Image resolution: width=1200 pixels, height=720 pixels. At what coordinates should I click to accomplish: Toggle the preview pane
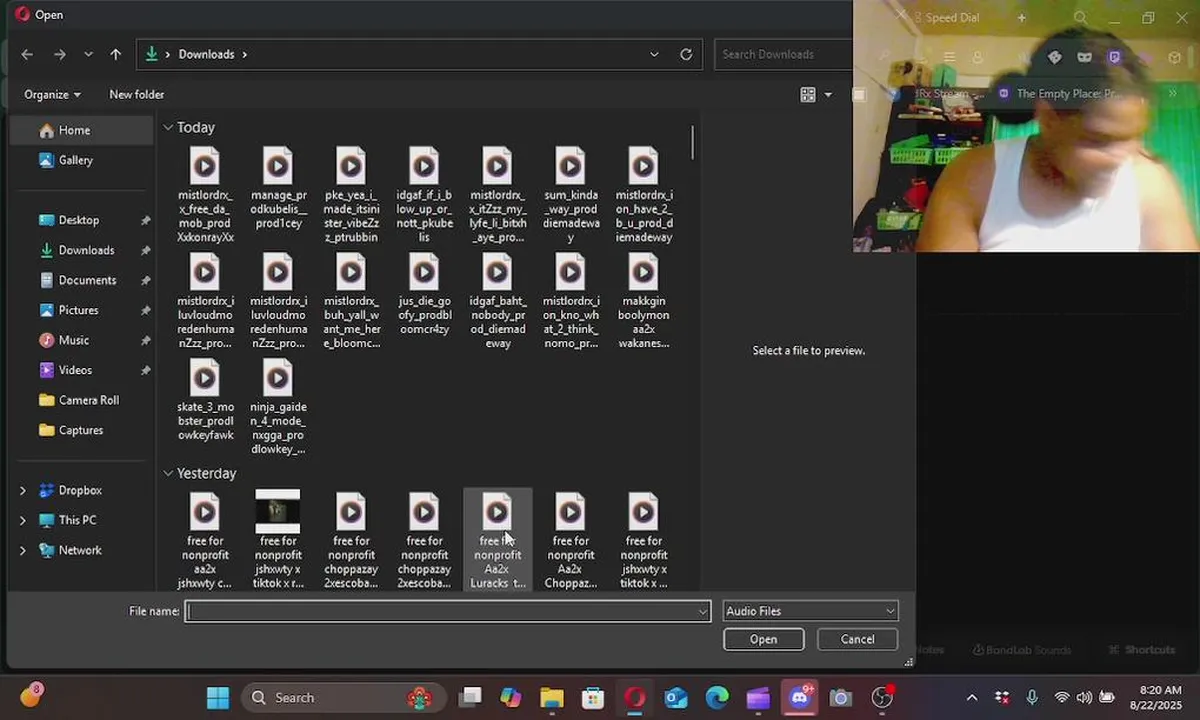click(x=858, y=94)
